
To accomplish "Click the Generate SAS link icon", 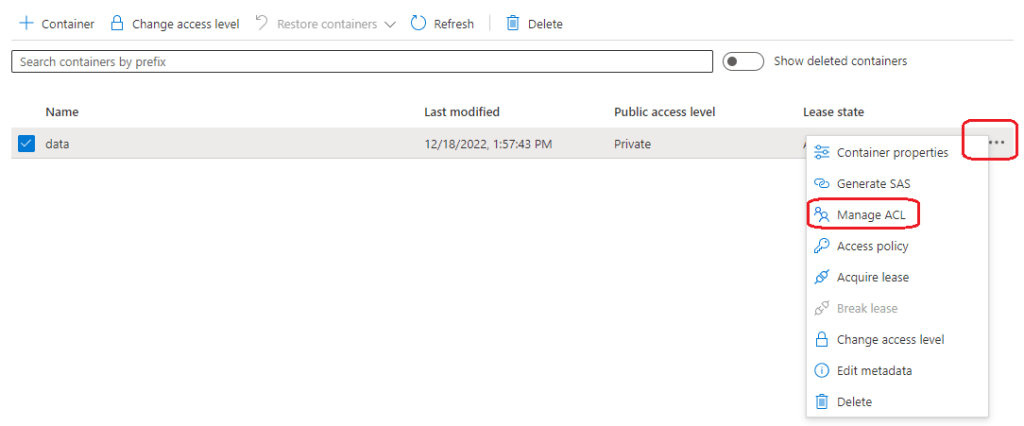I will [x=822, y=183].
